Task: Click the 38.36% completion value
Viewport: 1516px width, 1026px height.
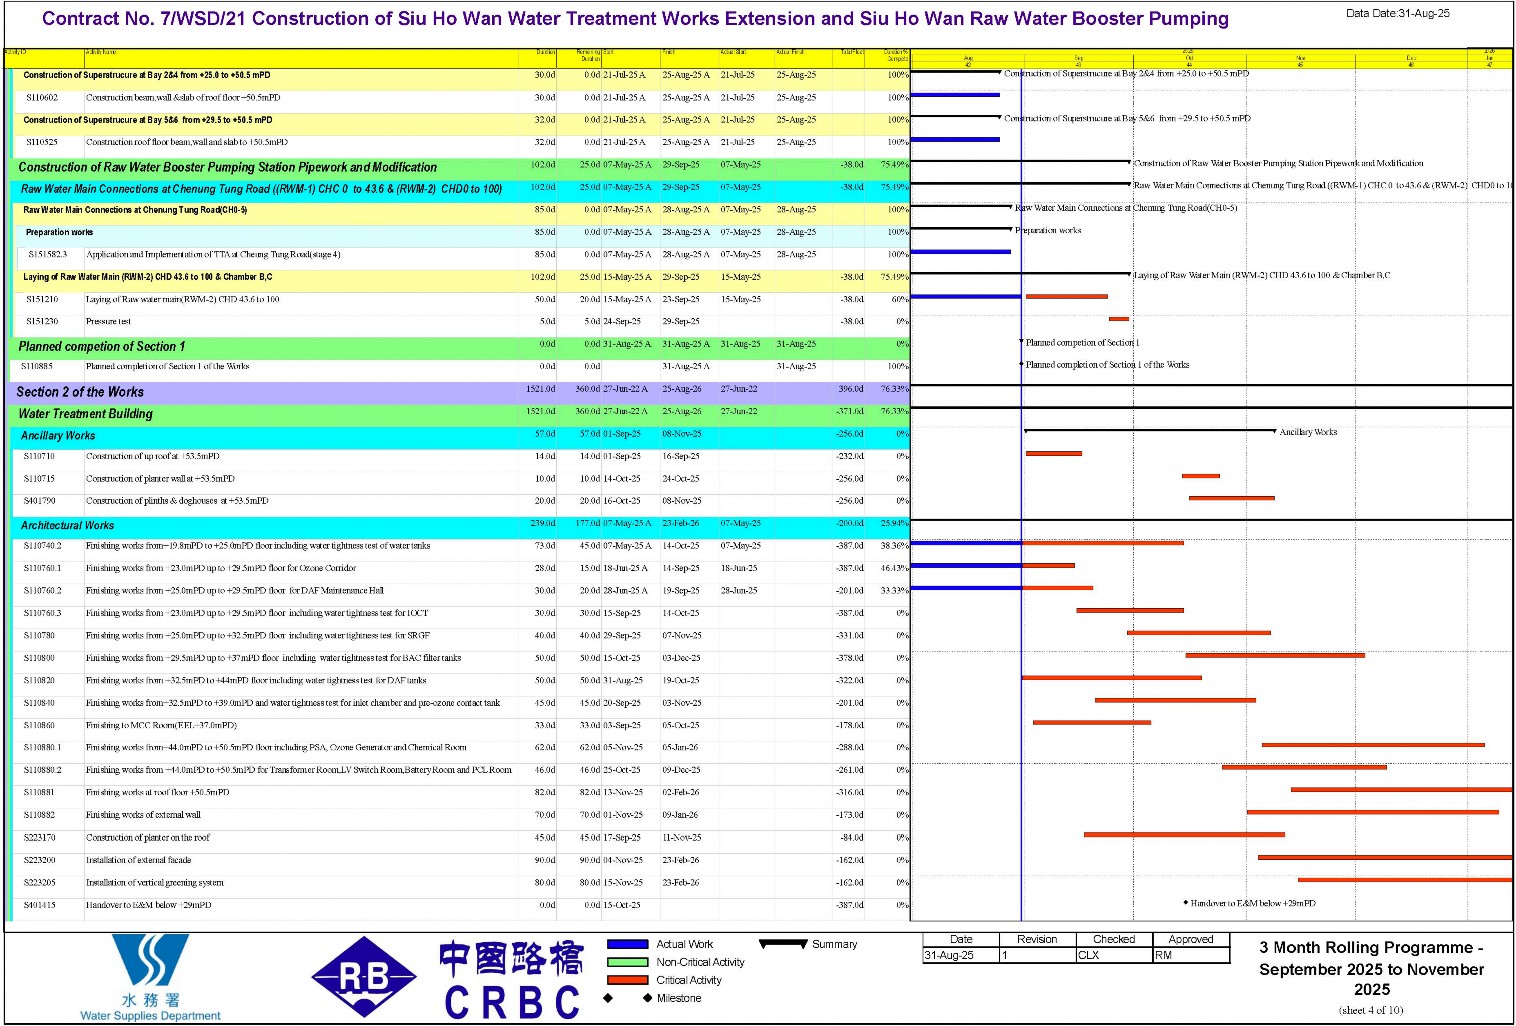Action: (894, 546)
